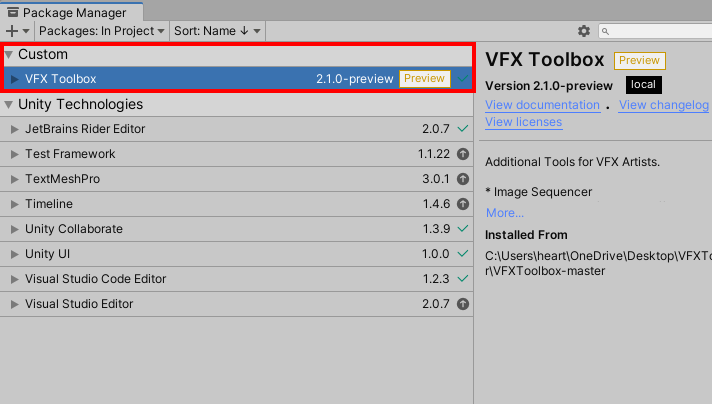This screenshot has height=404, width=712.
Task: Select the Package Manager tab
Action: (x=72, y=12)
